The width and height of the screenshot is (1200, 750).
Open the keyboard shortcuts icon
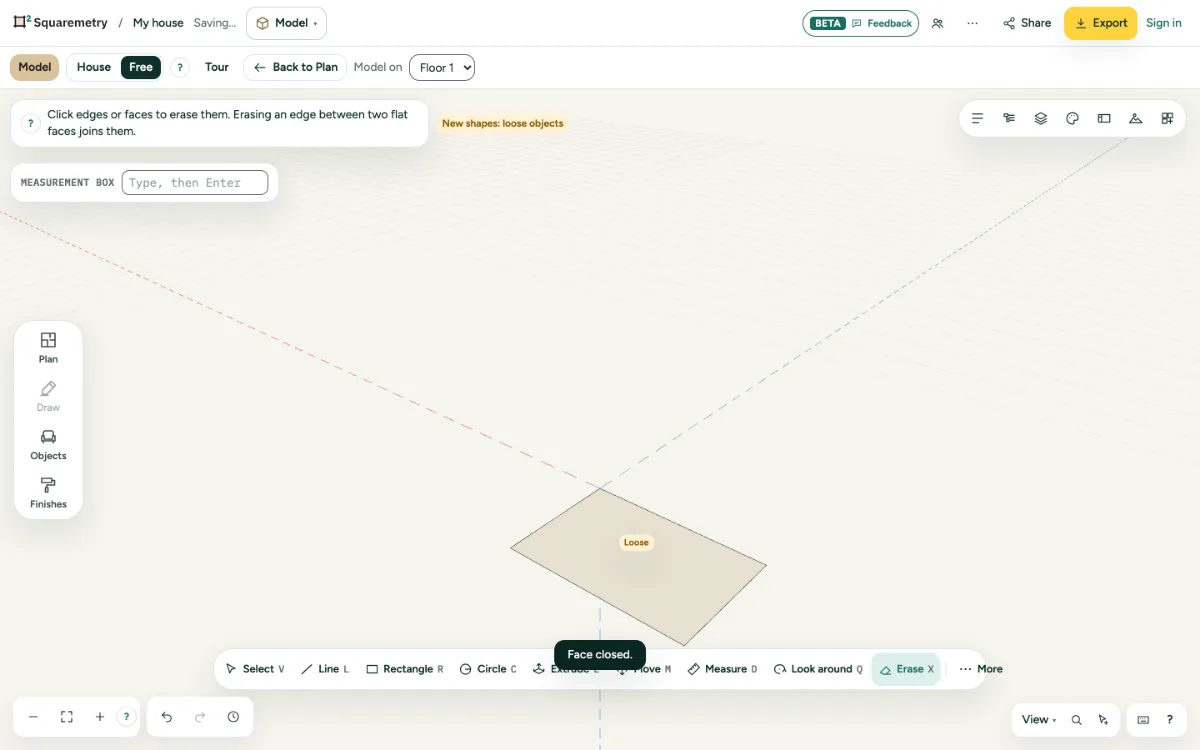point(1143,720)
